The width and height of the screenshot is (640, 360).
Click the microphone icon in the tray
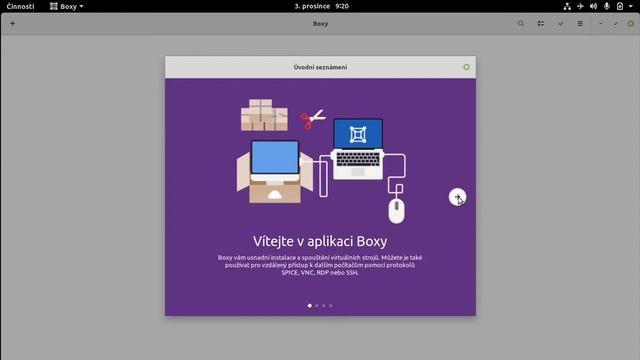607,6
